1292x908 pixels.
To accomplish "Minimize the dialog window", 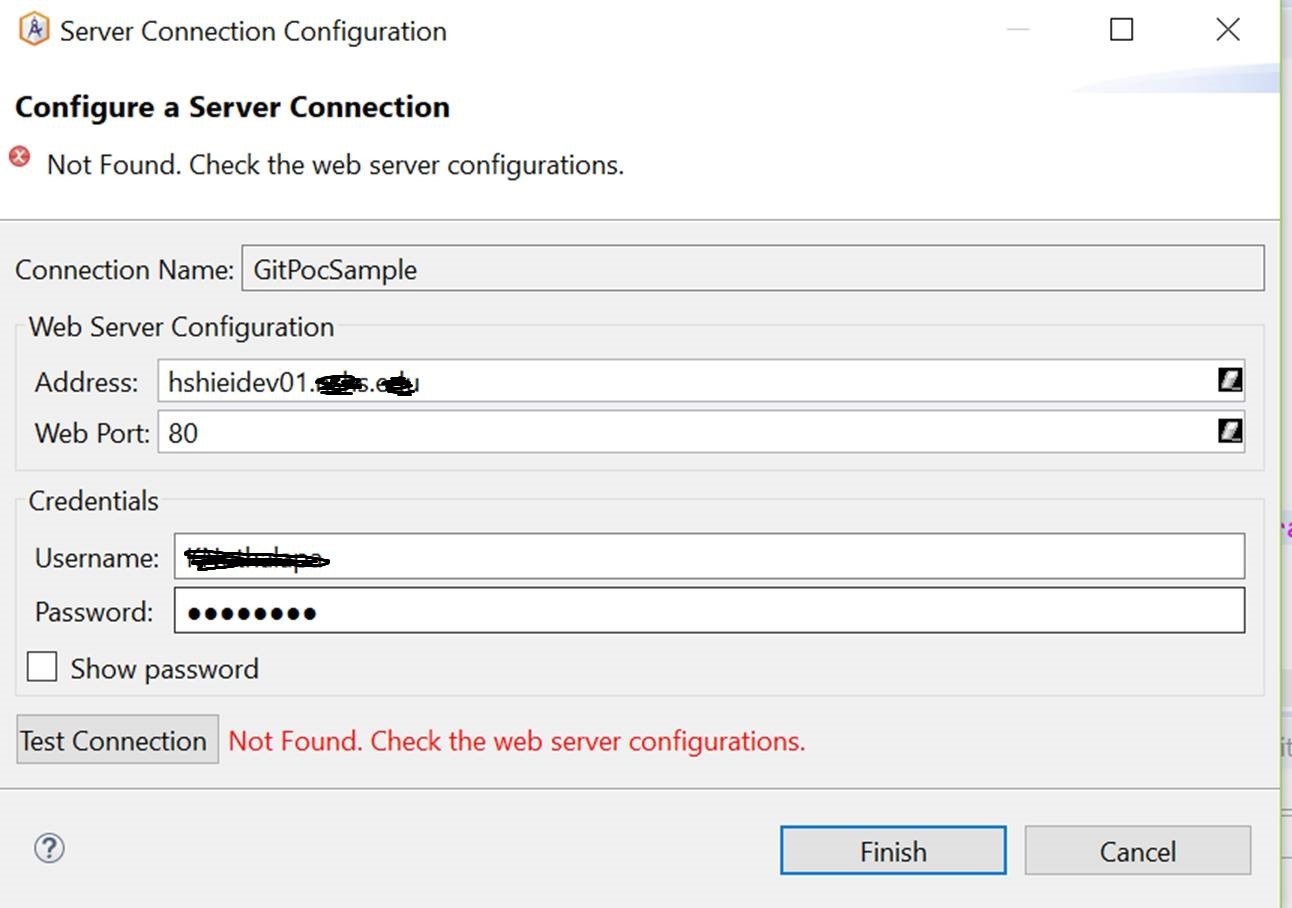I will click(1017, 30).
